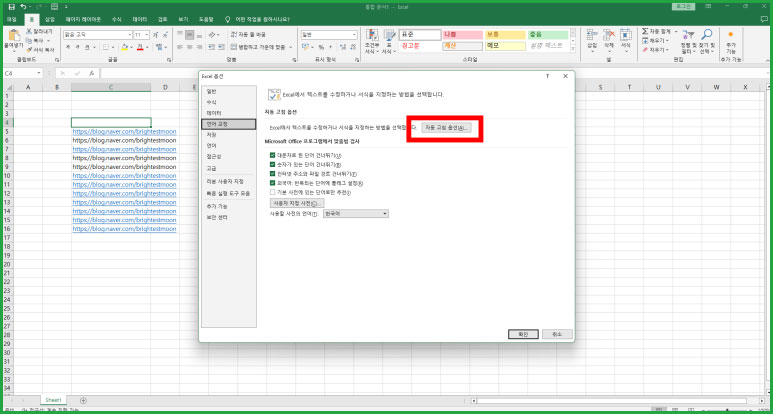Open the File (파일) tab
773x414 pixels.
[11, 20]
